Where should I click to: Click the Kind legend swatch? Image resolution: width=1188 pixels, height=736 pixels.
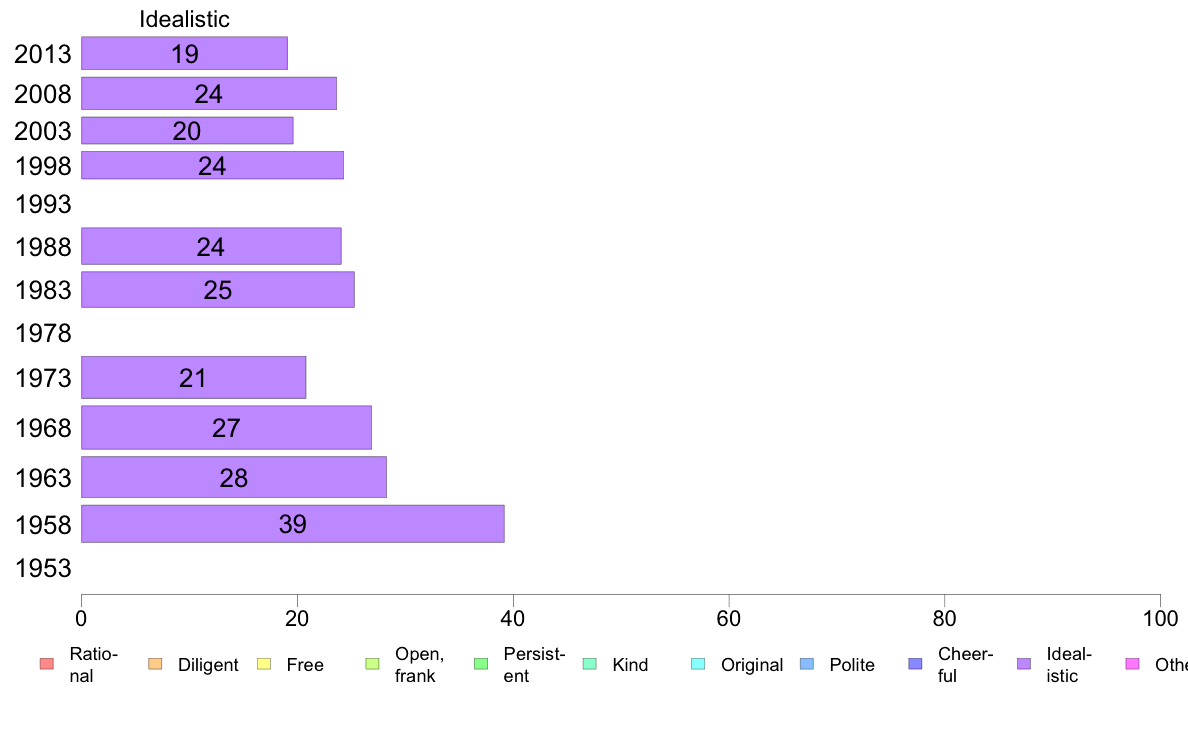pyautogui.click(x=589, y=664)
